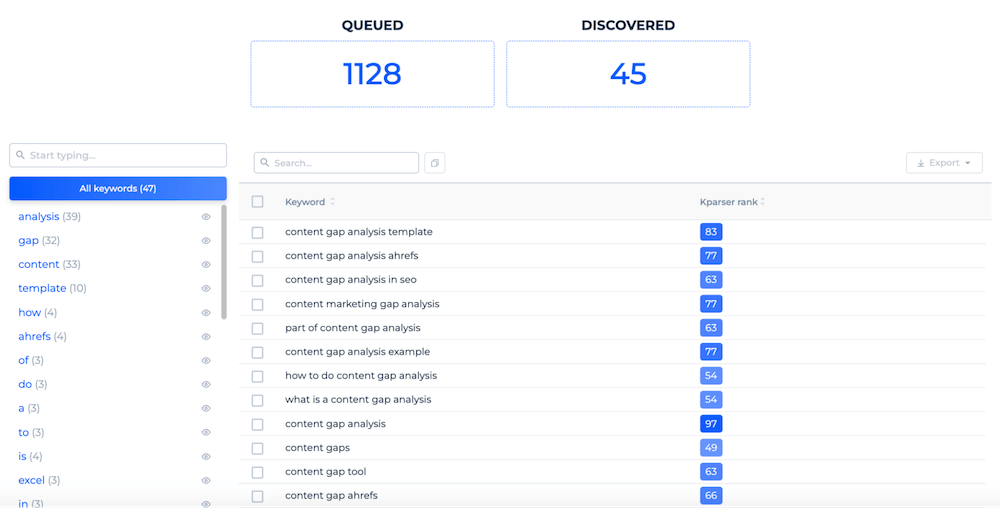Select checkbox for 'content gap tool' row
This screenshot has height=508, width=1000.
click(258, 472)
